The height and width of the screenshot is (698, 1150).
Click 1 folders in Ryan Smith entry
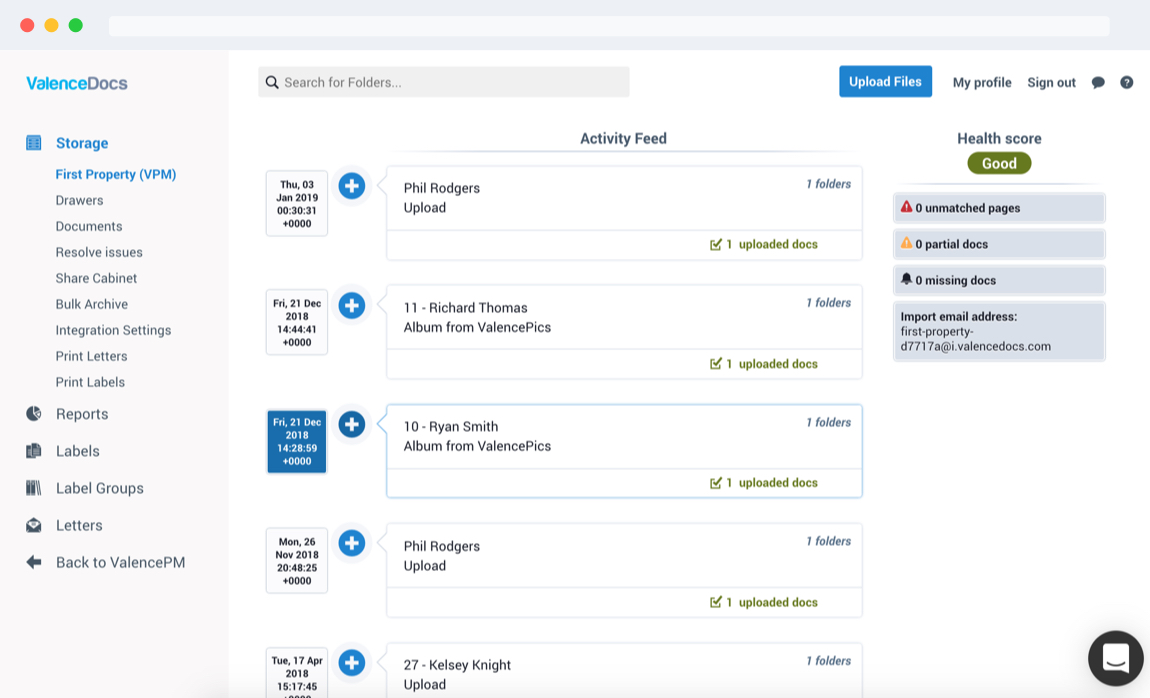[x=829, y=422]
